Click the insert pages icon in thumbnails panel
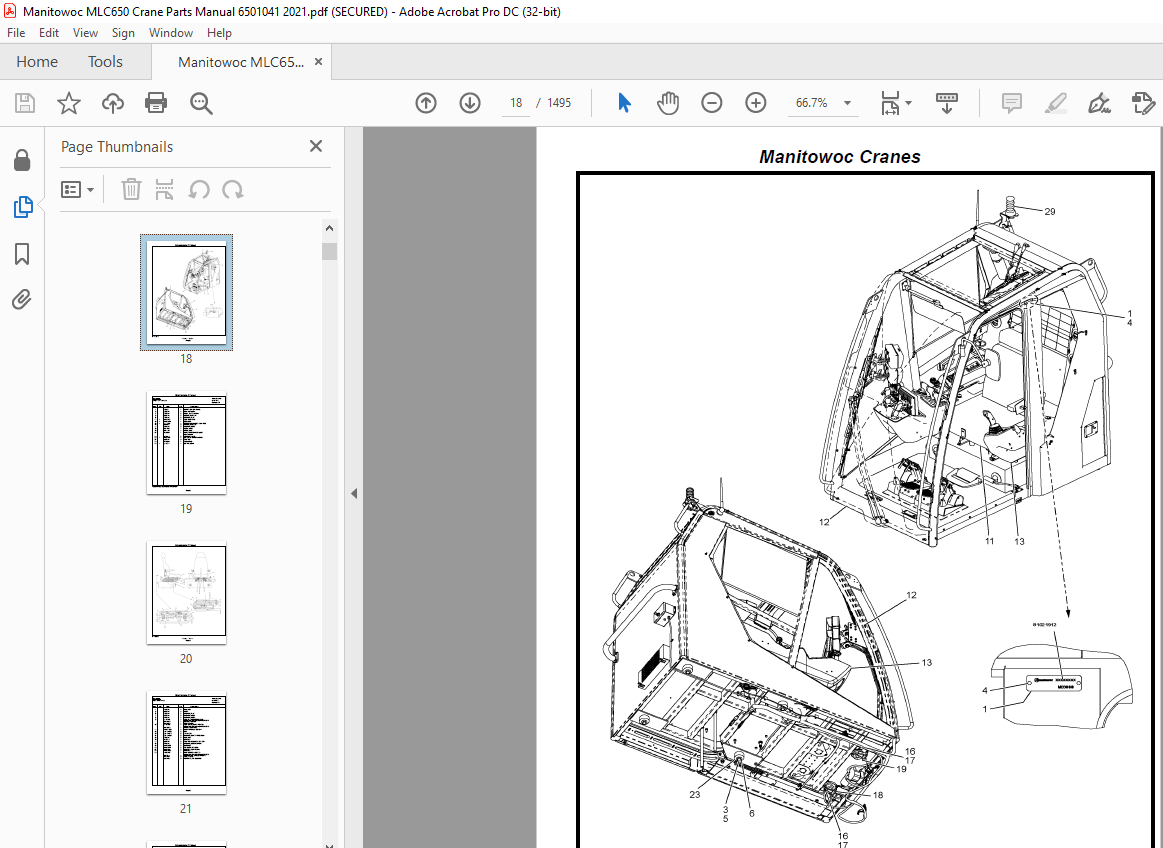This screenshot has width=1163, height=848. click(164, 189)
